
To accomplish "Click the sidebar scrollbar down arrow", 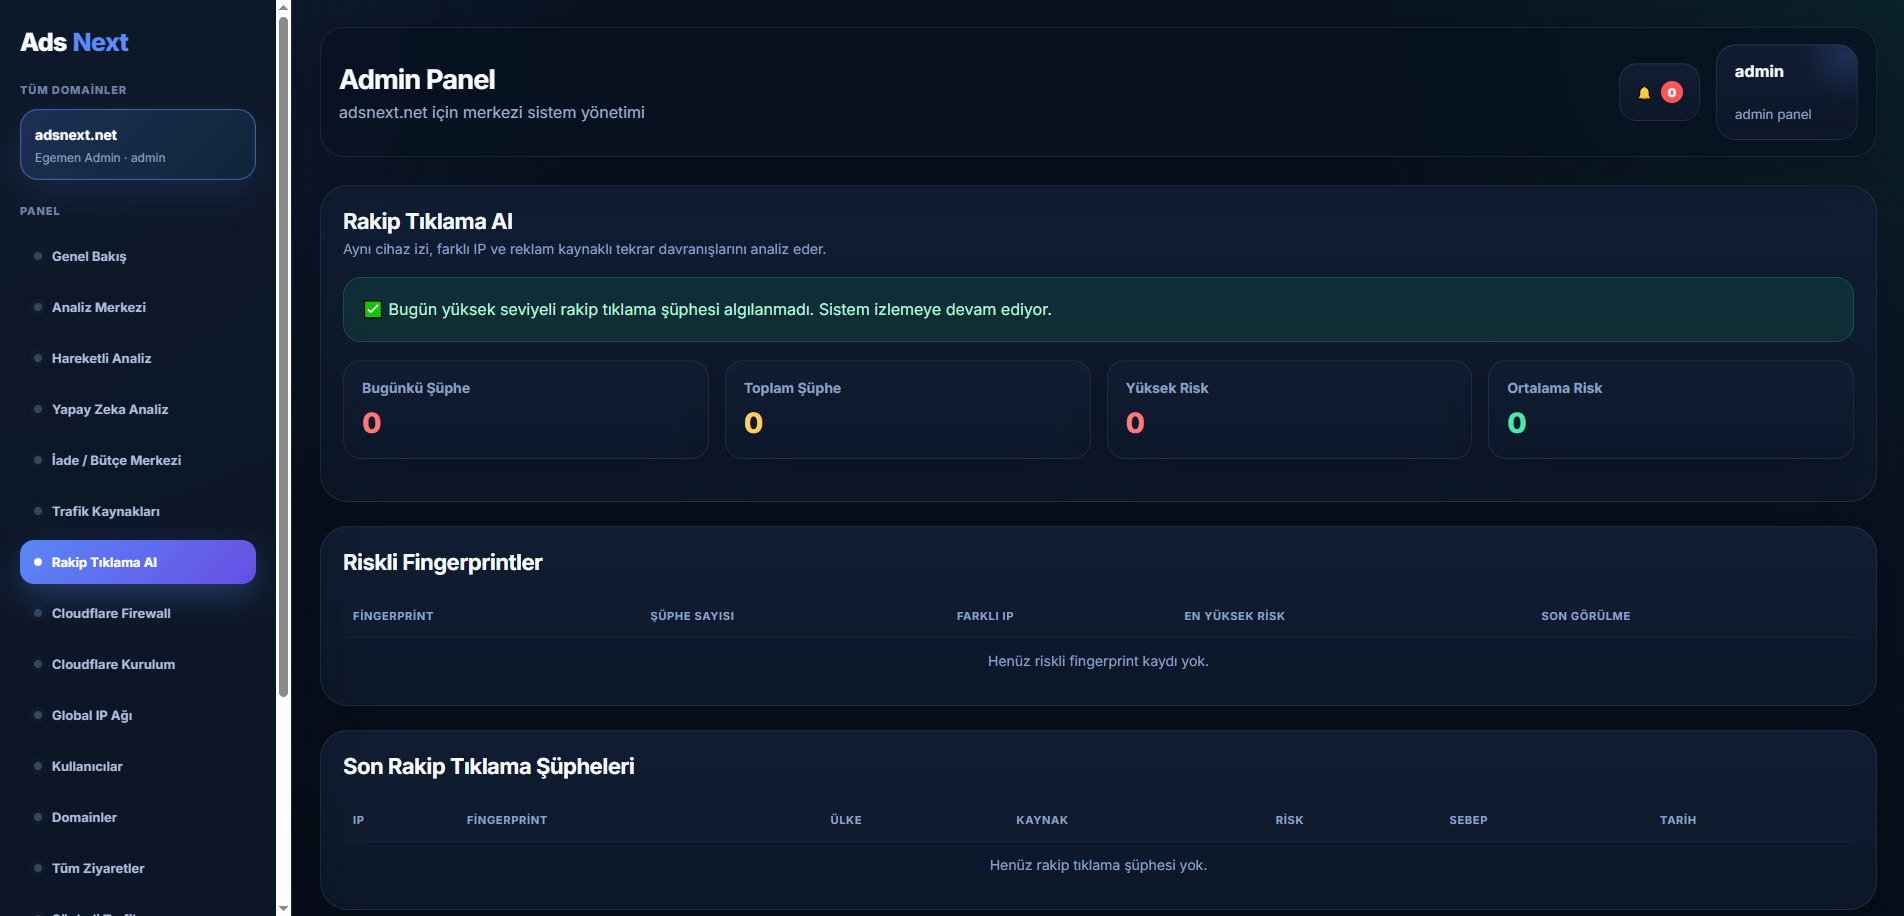I will point(283,908).
